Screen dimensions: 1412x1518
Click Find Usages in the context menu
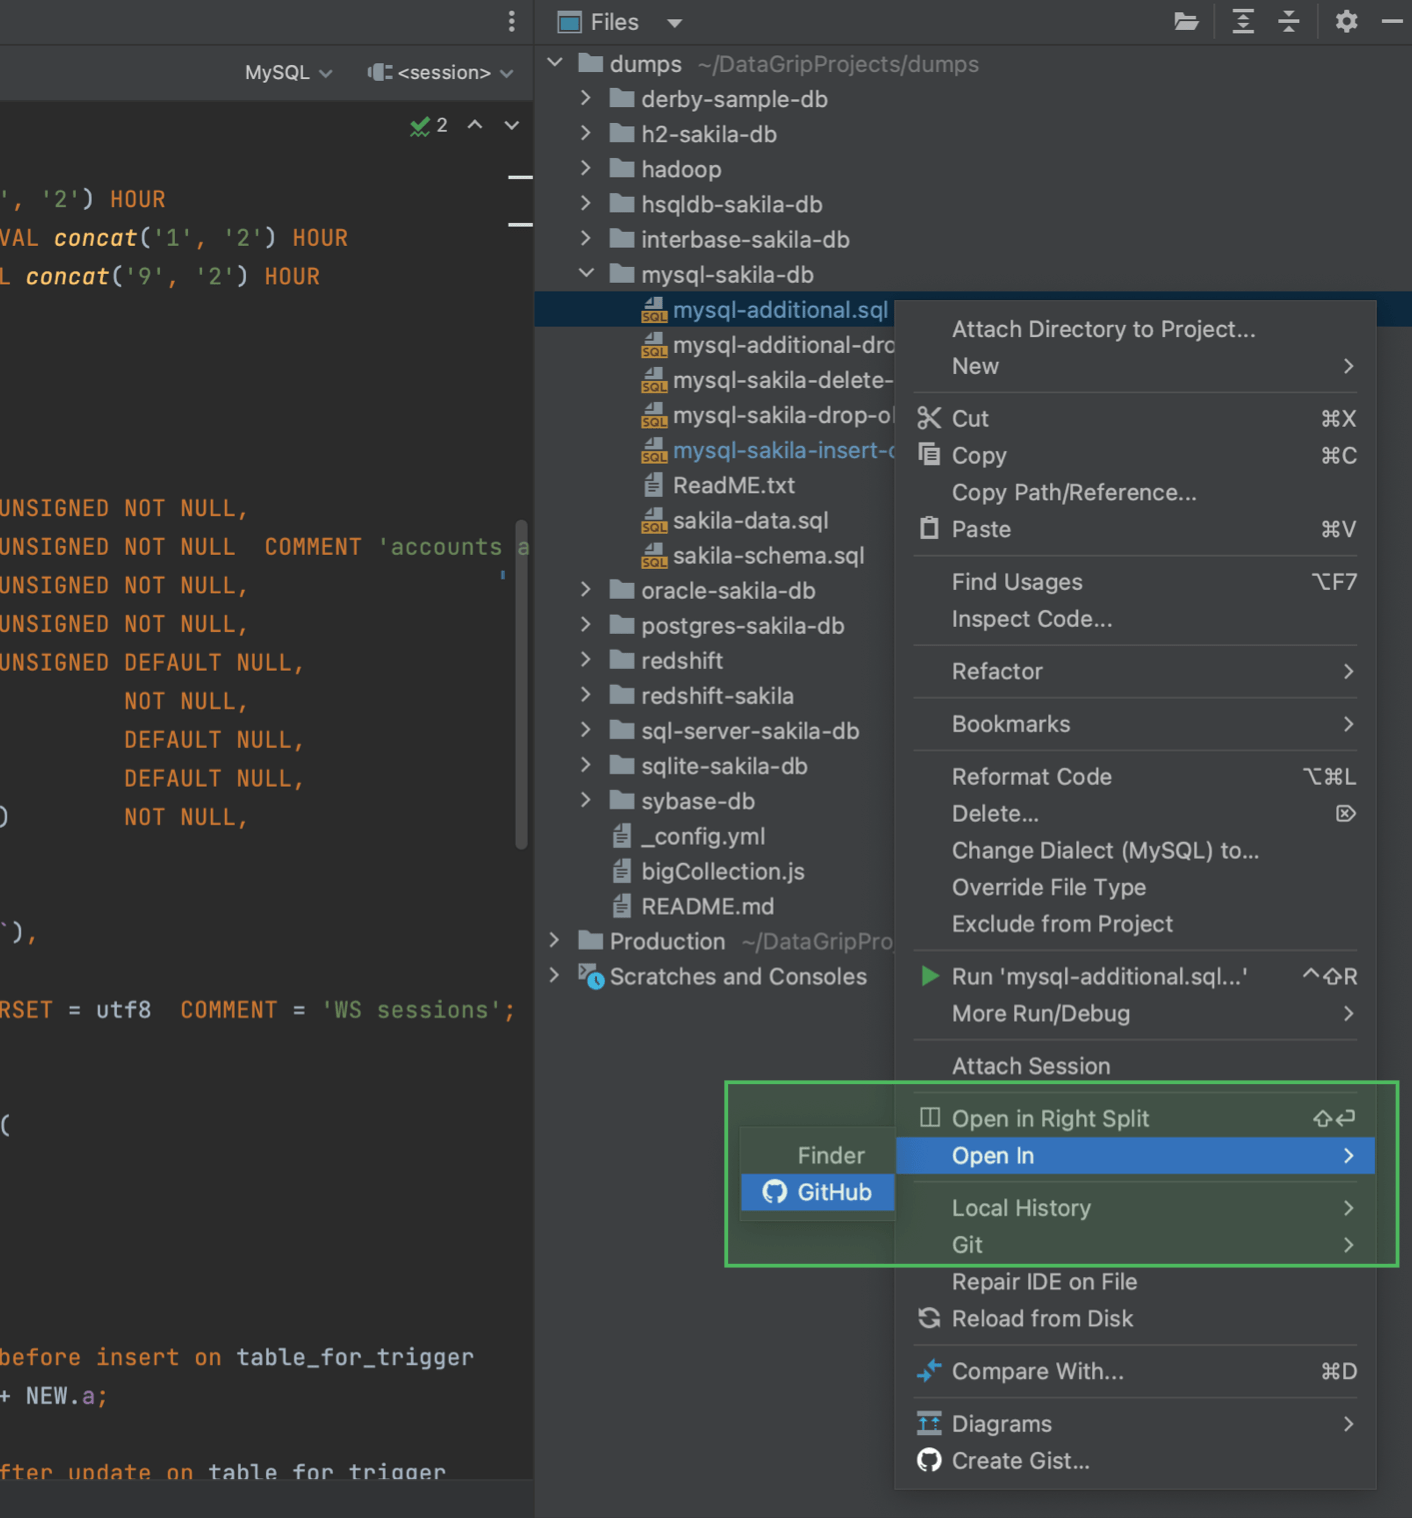click(1016, 581)
